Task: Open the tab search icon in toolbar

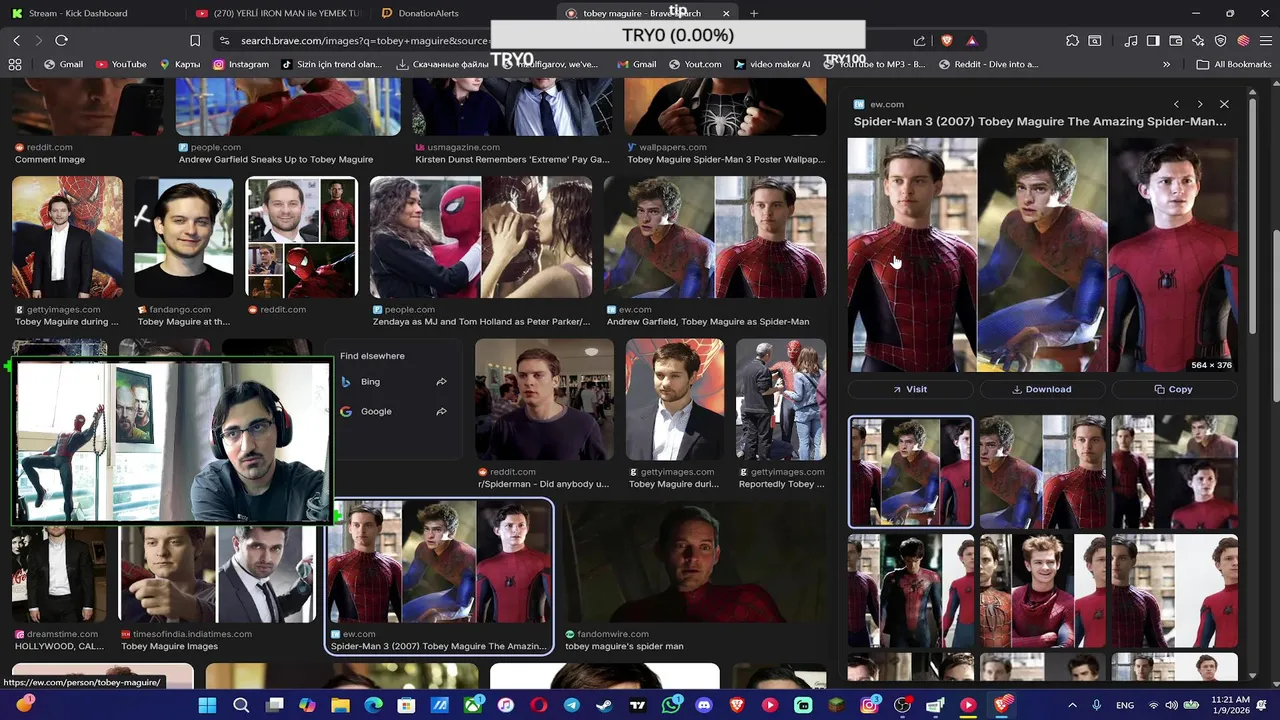Action: coord(1095,40)
